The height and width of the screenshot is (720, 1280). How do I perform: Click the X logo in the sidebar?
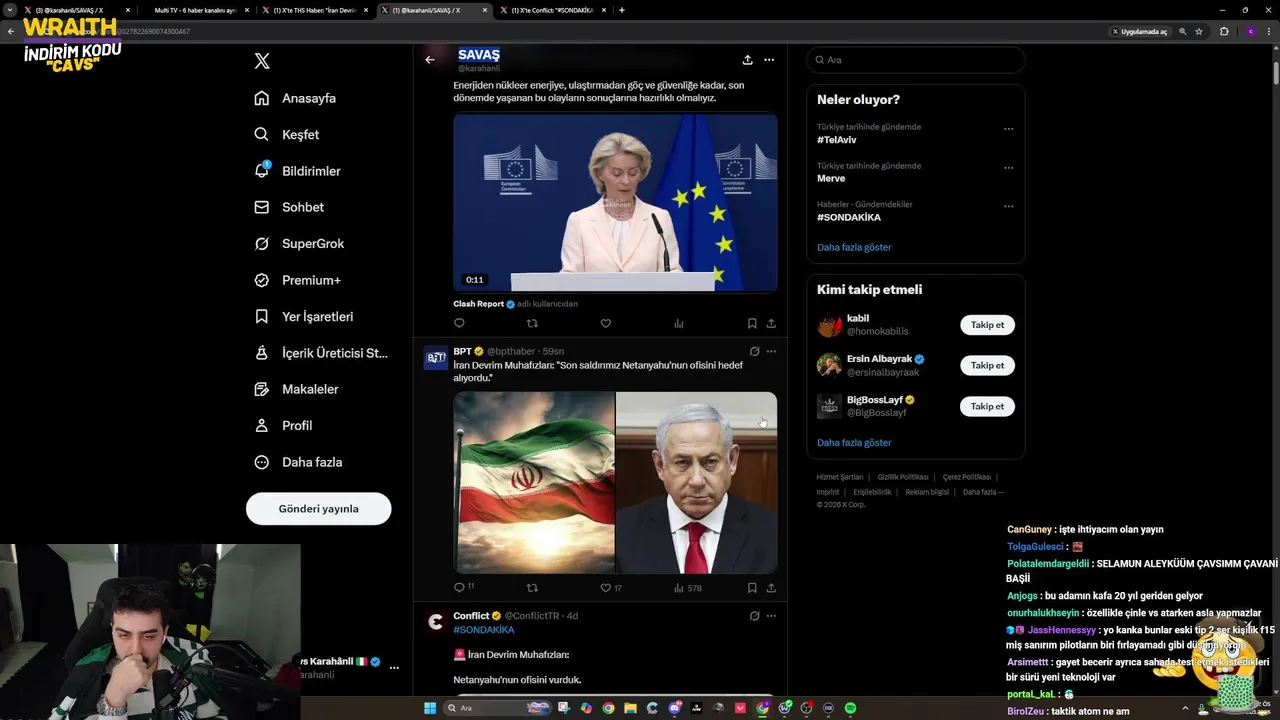click(262, 61)
